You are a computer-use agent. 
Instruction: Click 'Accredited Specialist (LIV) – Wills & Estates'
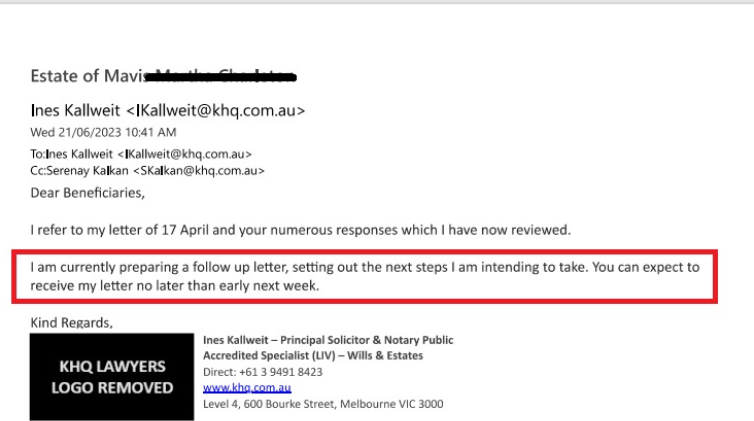pyautogui.click(x=312, y=356)
